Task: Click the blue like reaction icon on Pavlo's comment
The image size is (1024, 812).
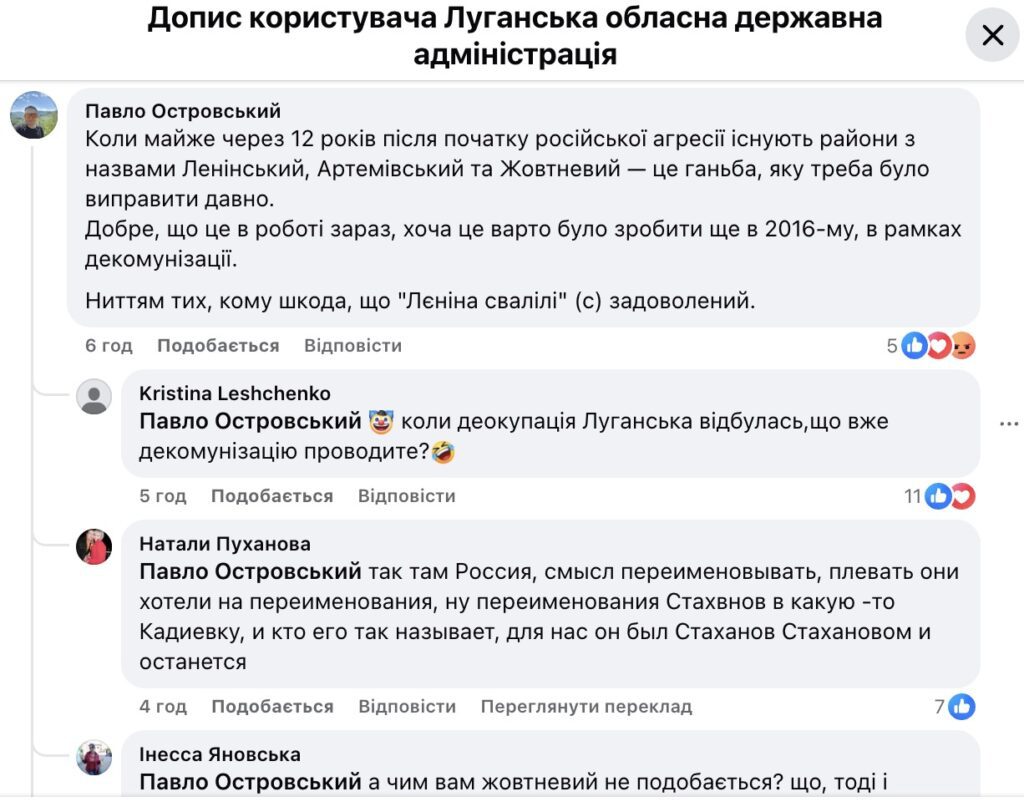Action: (914, 345)
